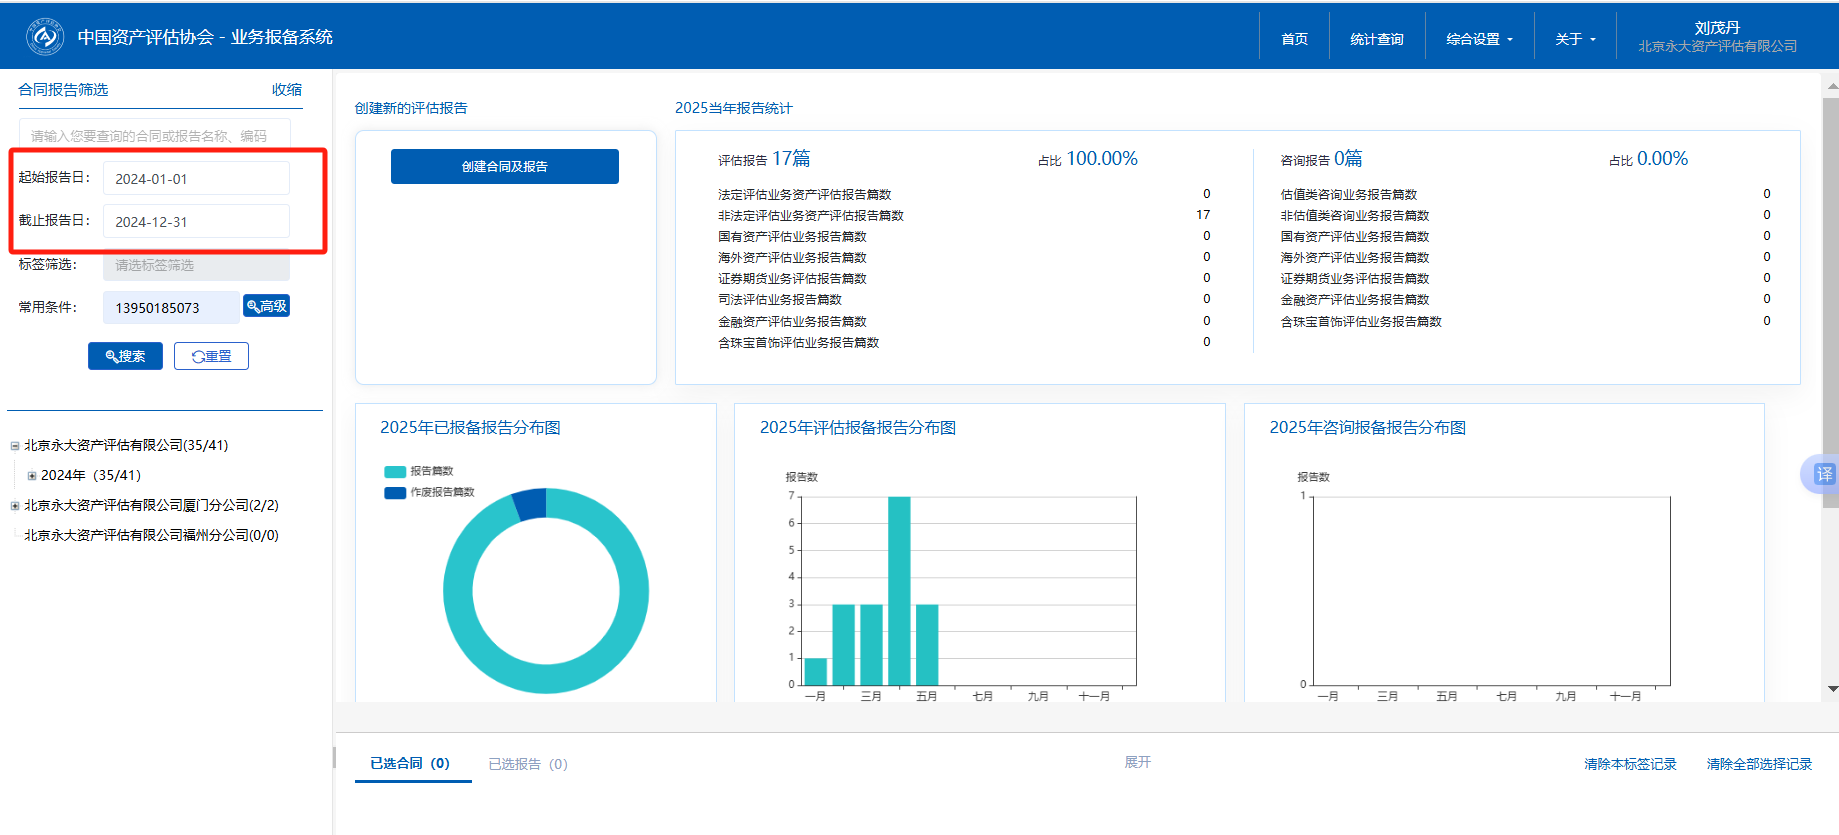This screenshot has width=1839, height=835.
Task: Toggle the 作废报告篇数 legend entry
Action: tap(430, 492)
